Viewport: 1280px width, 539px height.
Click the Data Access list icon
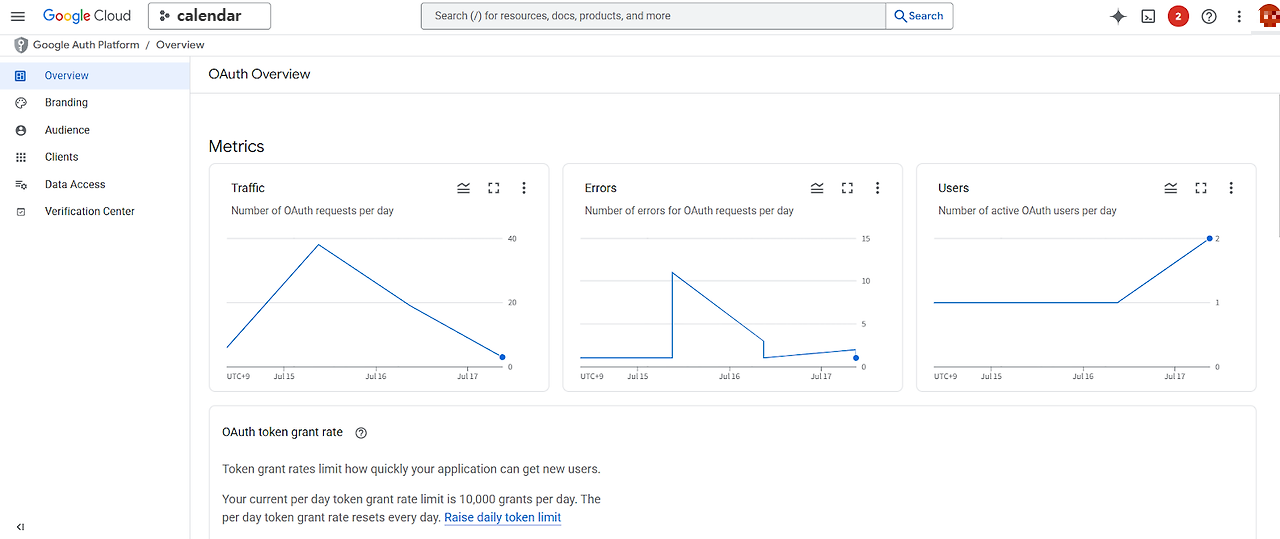20,184
